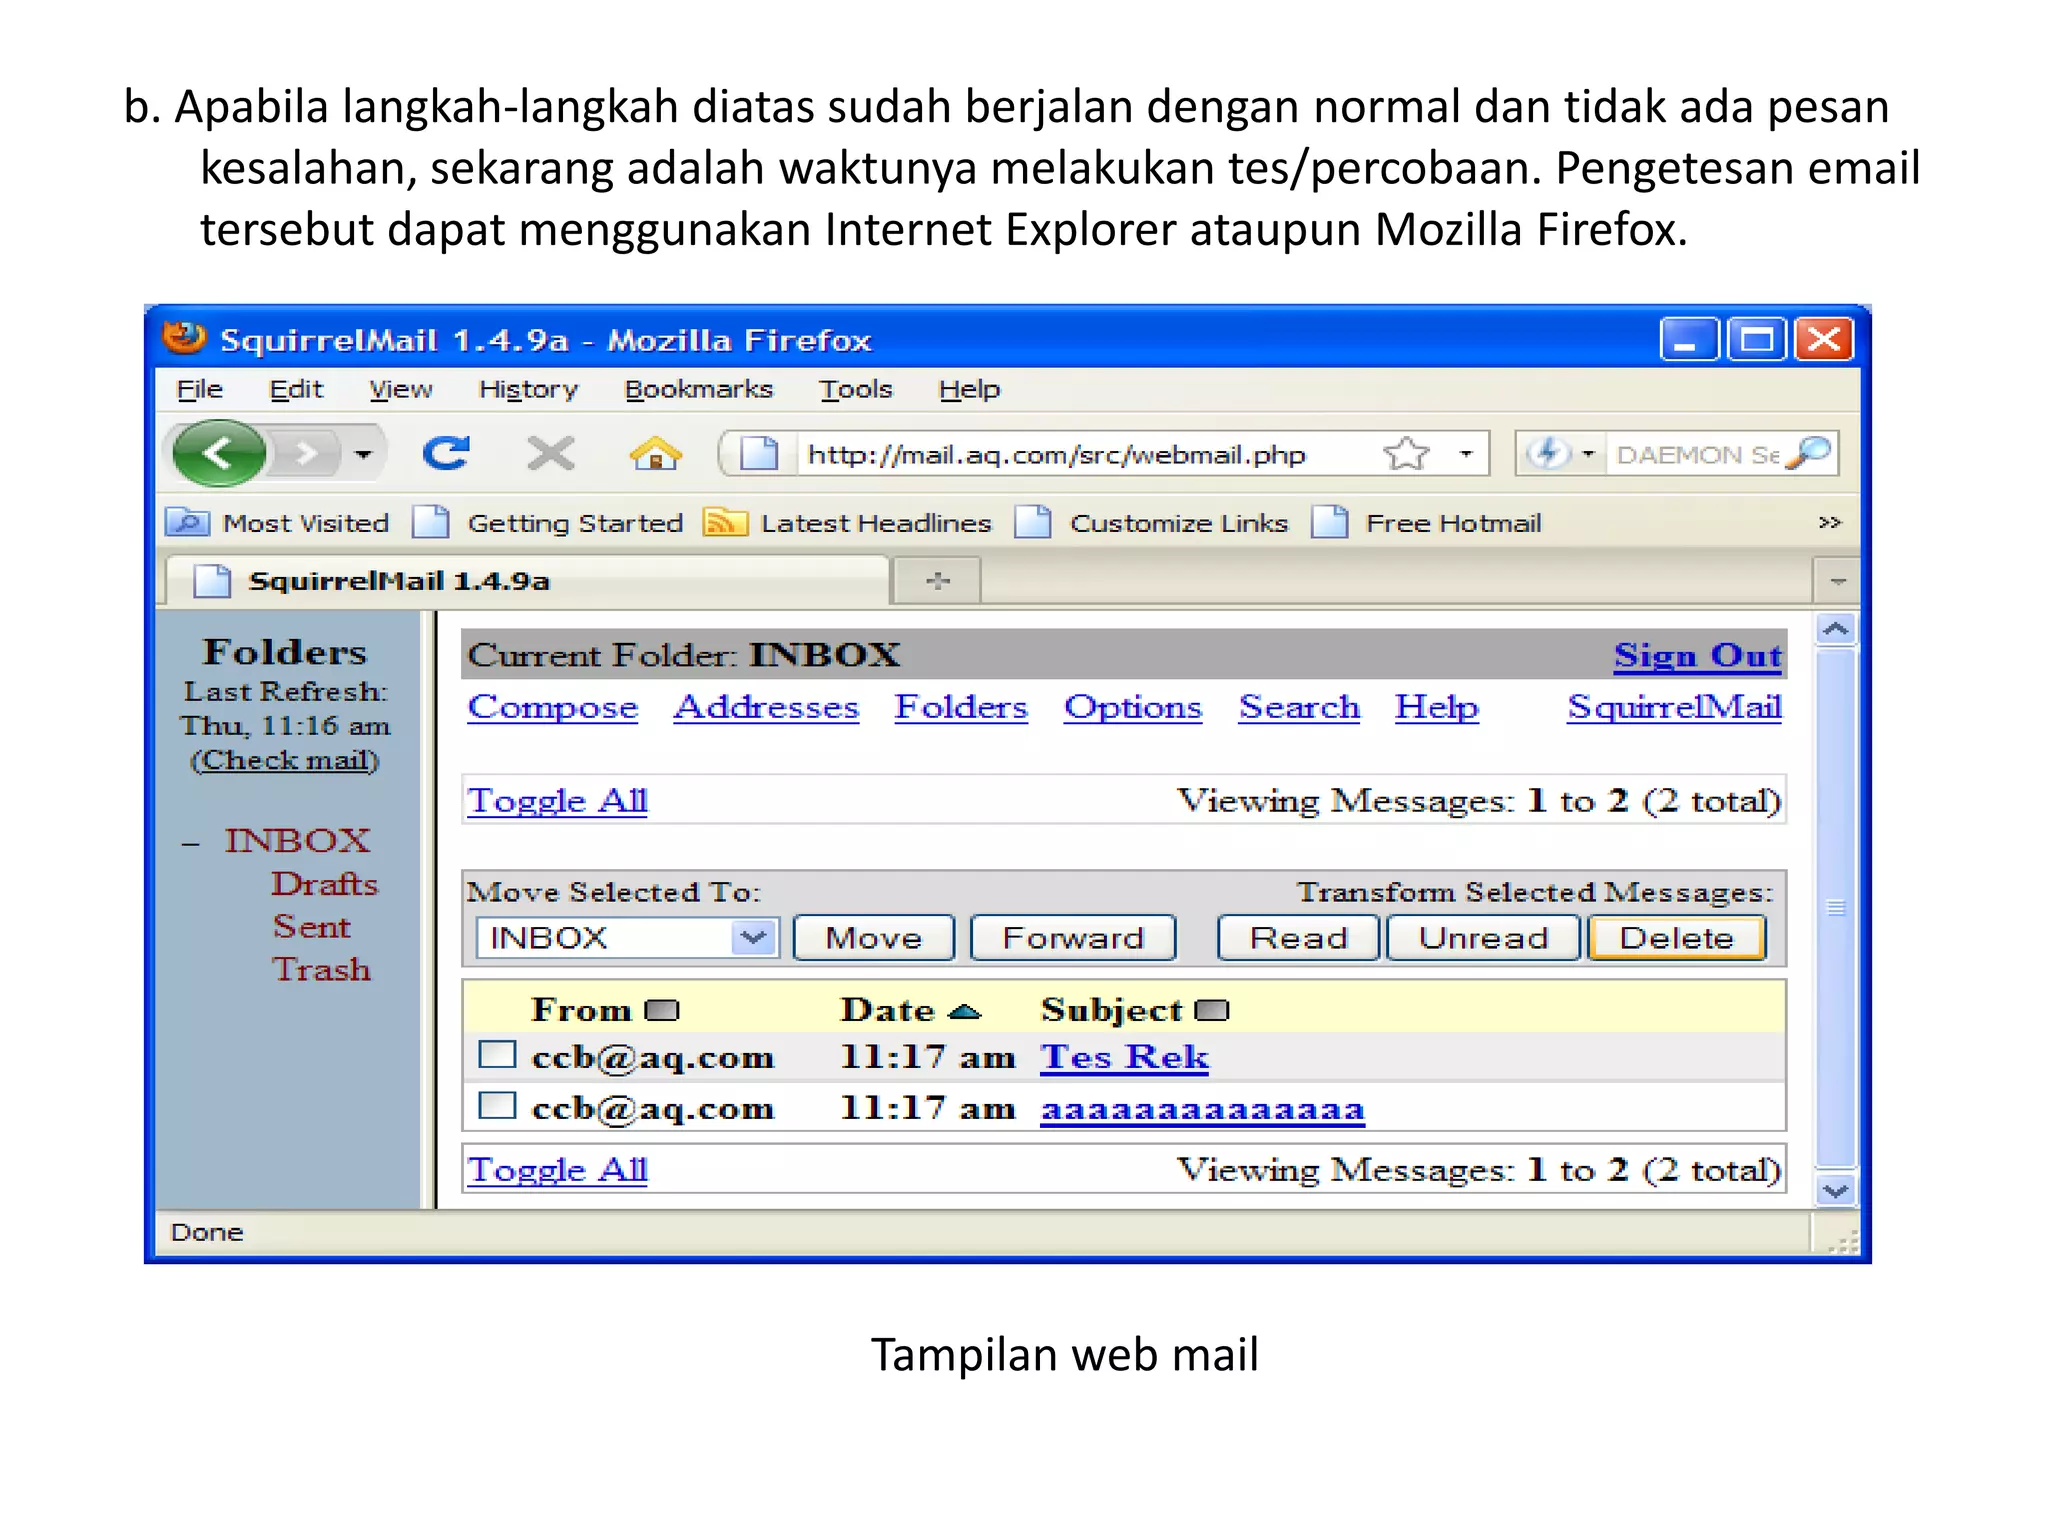This screenshot has width=2048, height=1536.
Task: Open the History menu
Action: 528,389
